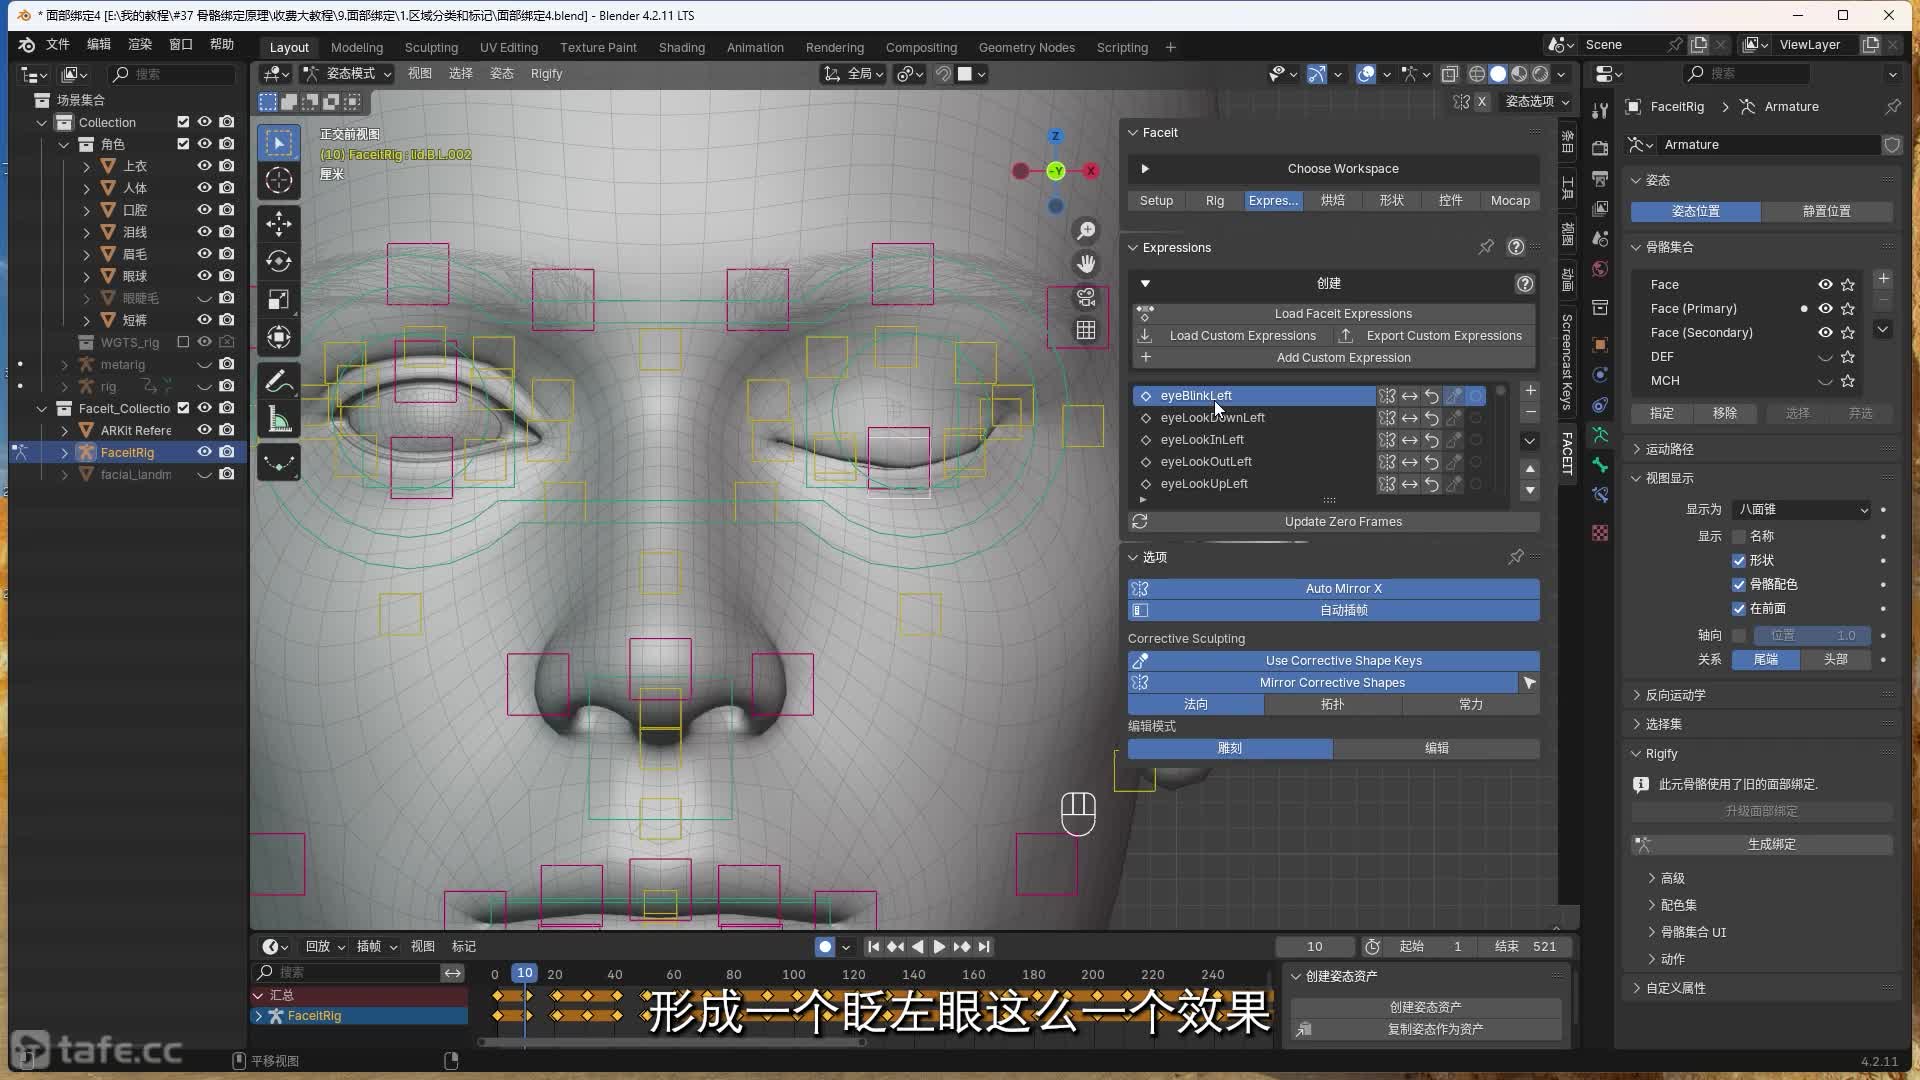The height and width of the screenshot is (1080, 1920).
Task: Toggle visibility of 口腔 collection
Action: pos(204,210)
